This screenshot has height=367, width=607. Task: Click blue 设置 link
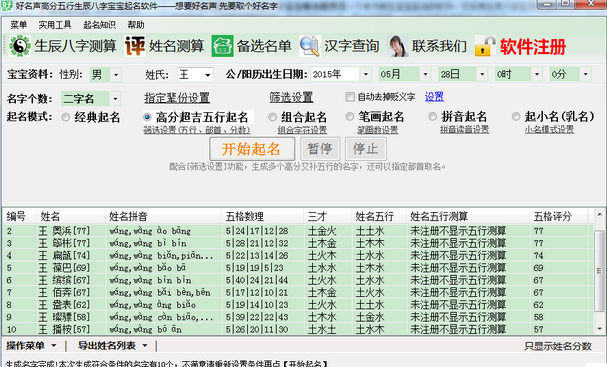click(x=434, y=96)
